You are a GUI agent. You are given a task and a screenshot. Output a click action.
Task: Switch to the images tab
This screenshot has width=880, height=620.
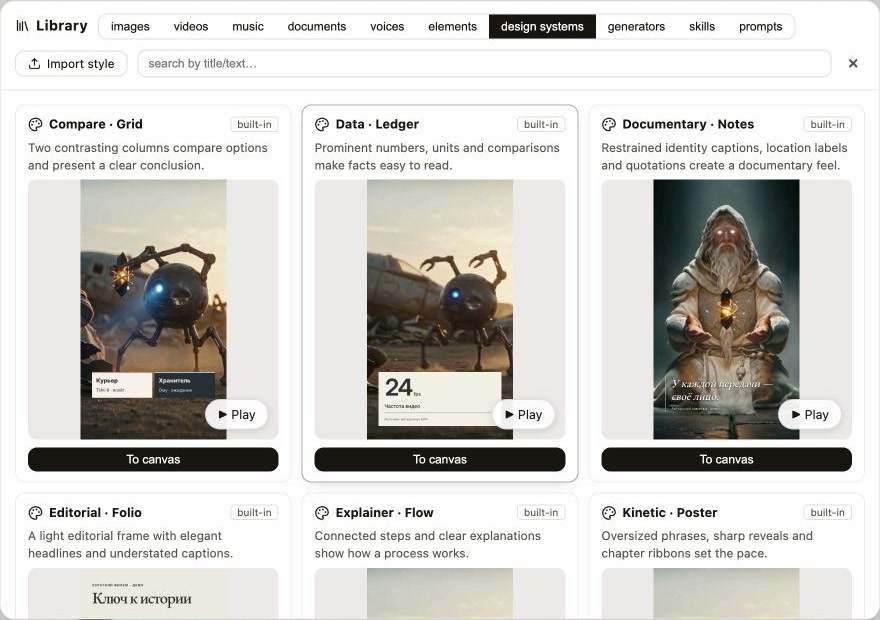point(130,26)
